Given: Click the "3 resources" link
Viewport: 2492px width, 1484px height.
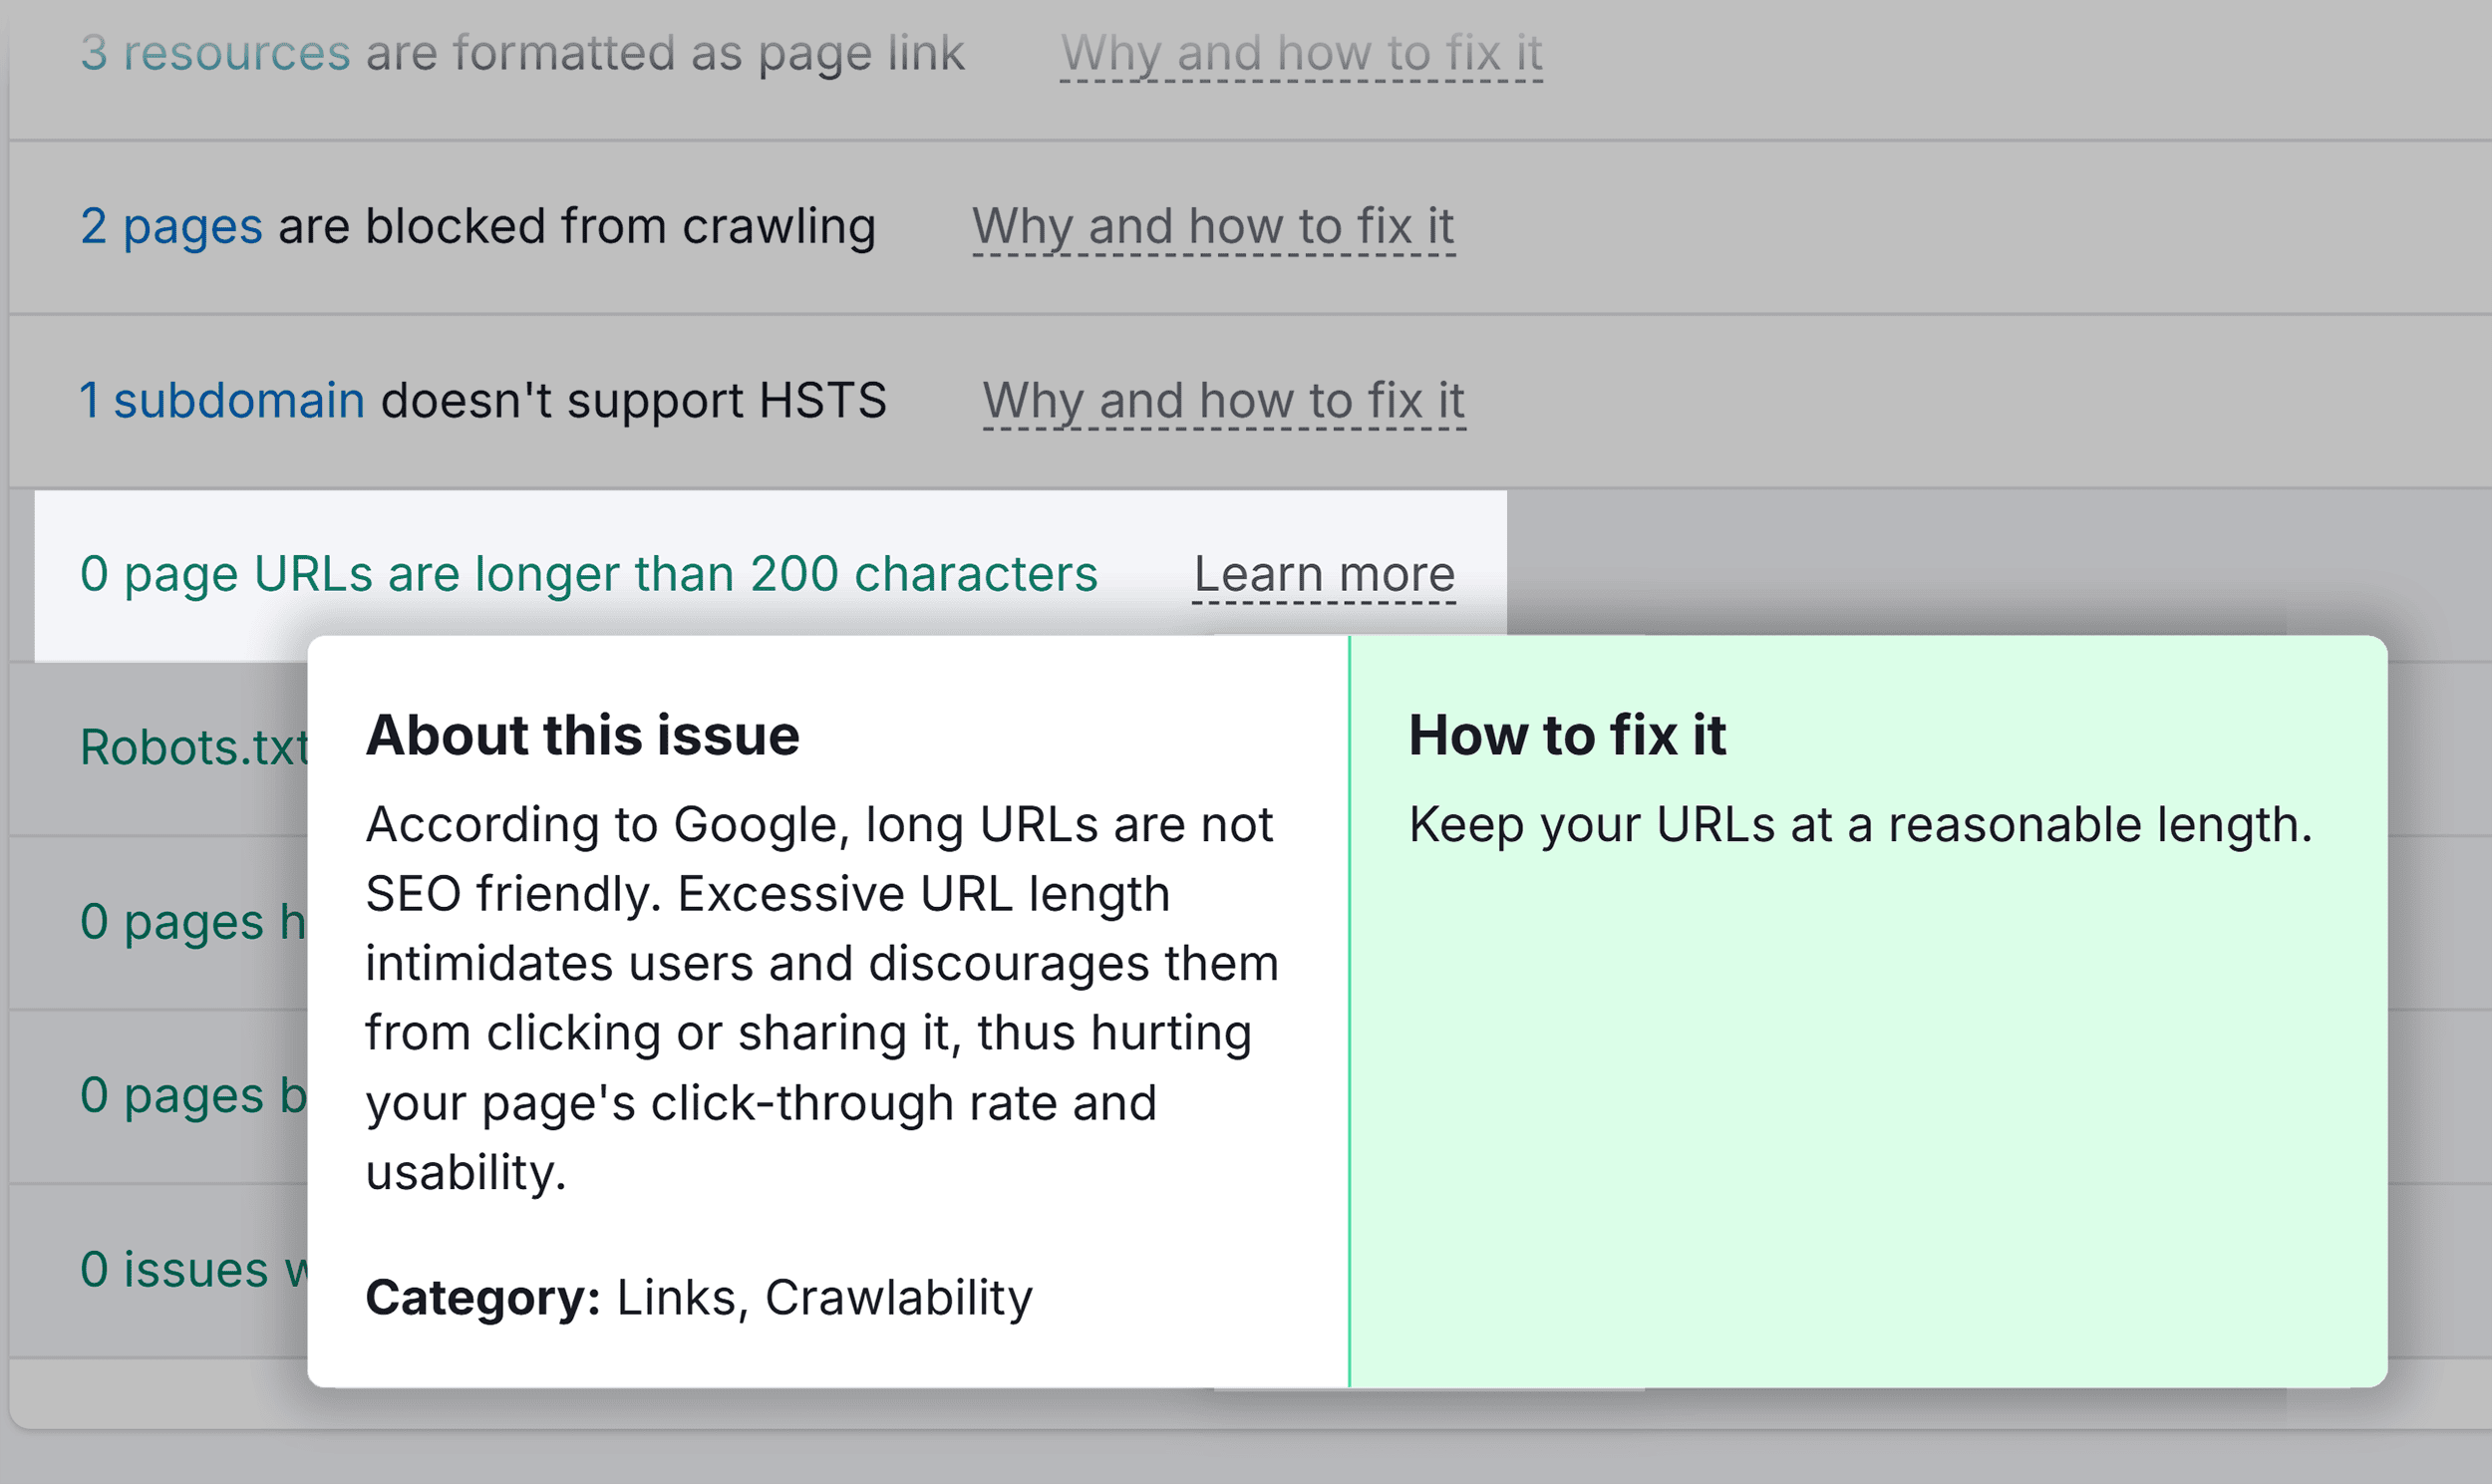Looking at the screenshot, I should 215,54.
